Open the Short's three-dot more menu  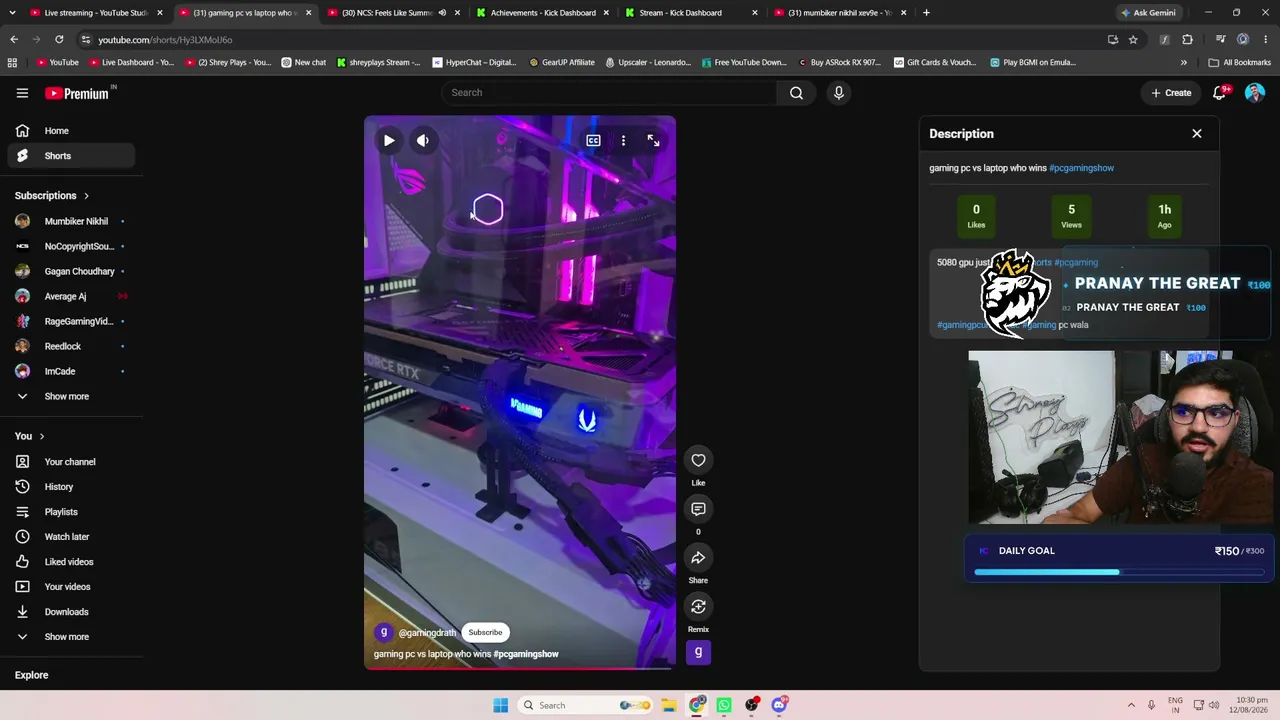coord(623,141)
